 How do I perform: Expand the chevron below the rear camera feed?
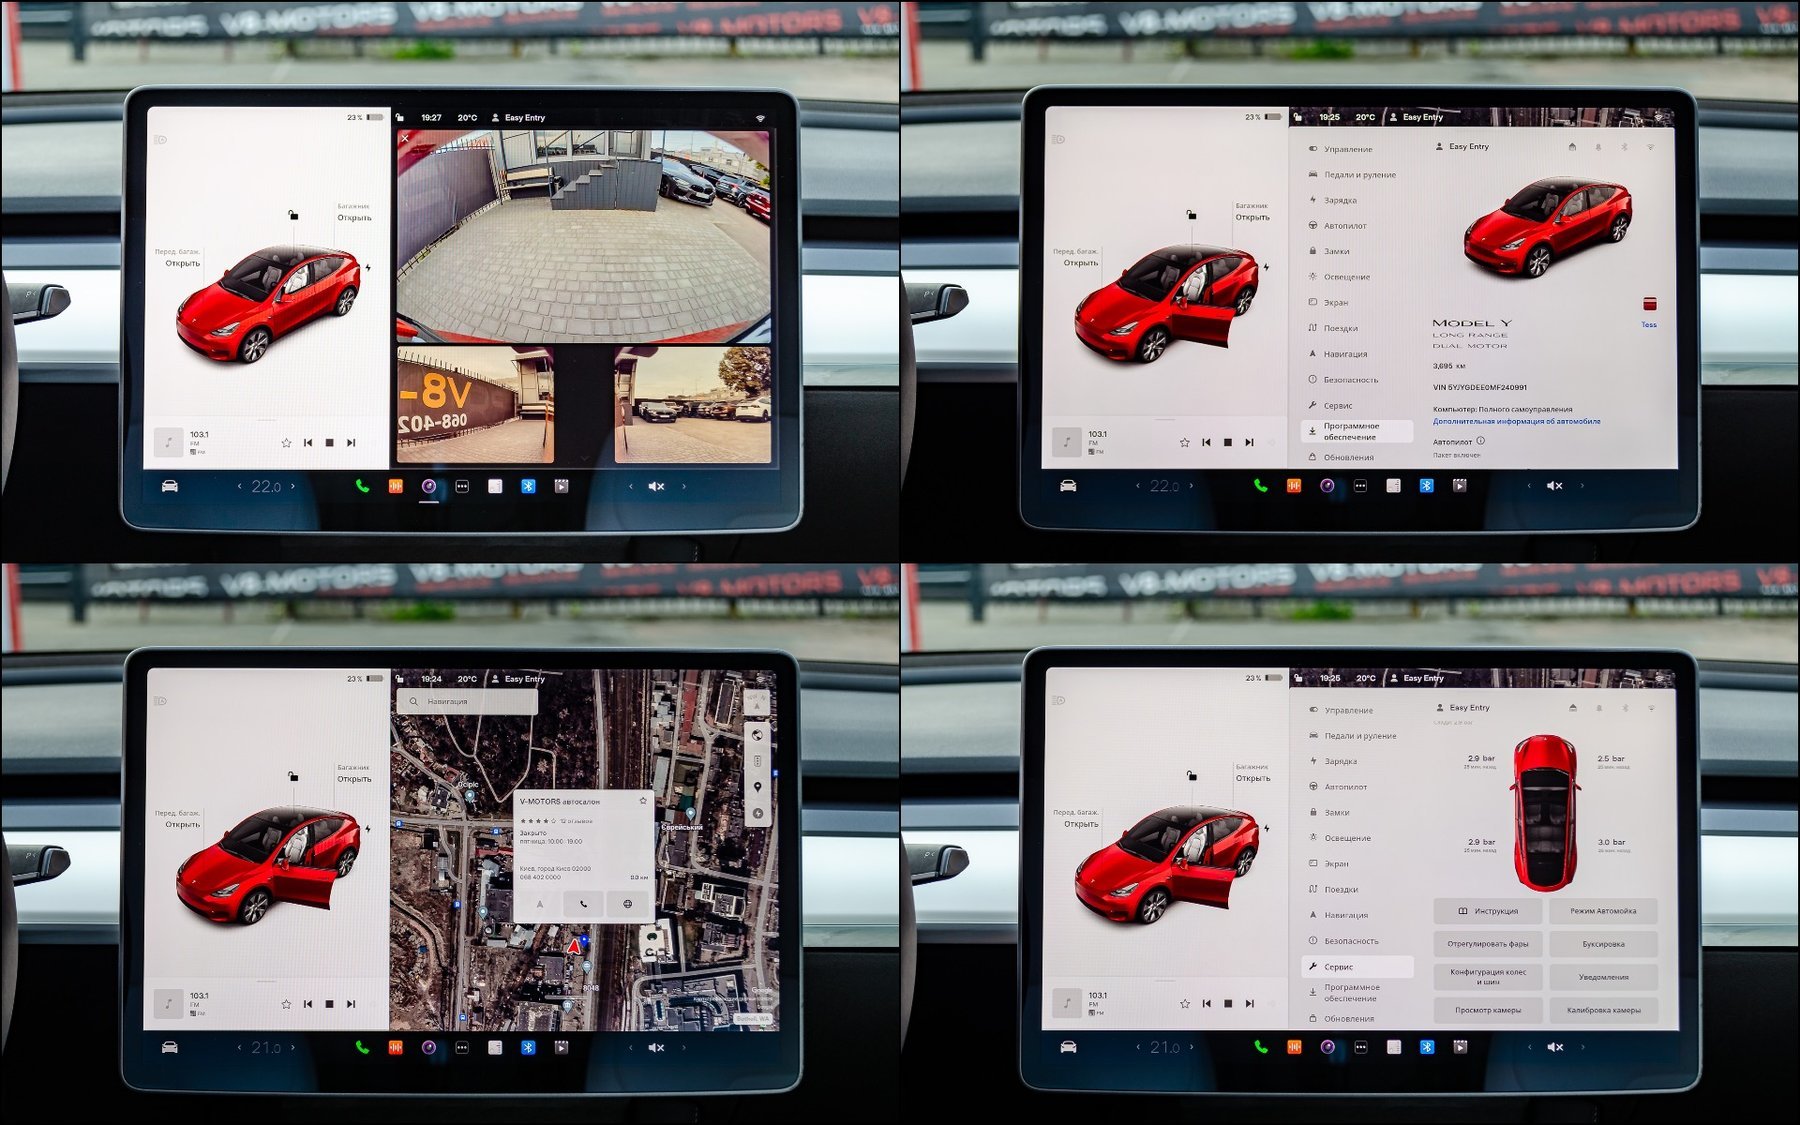tap(584, 458)
